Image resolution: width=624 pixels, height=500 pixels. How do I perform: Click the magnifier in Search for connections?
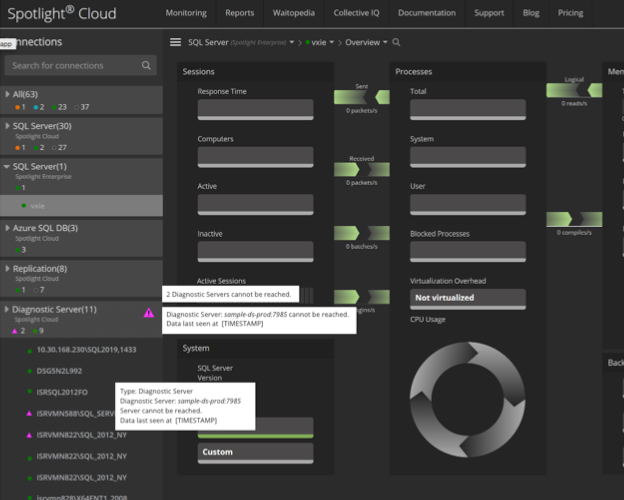point(146,65)
